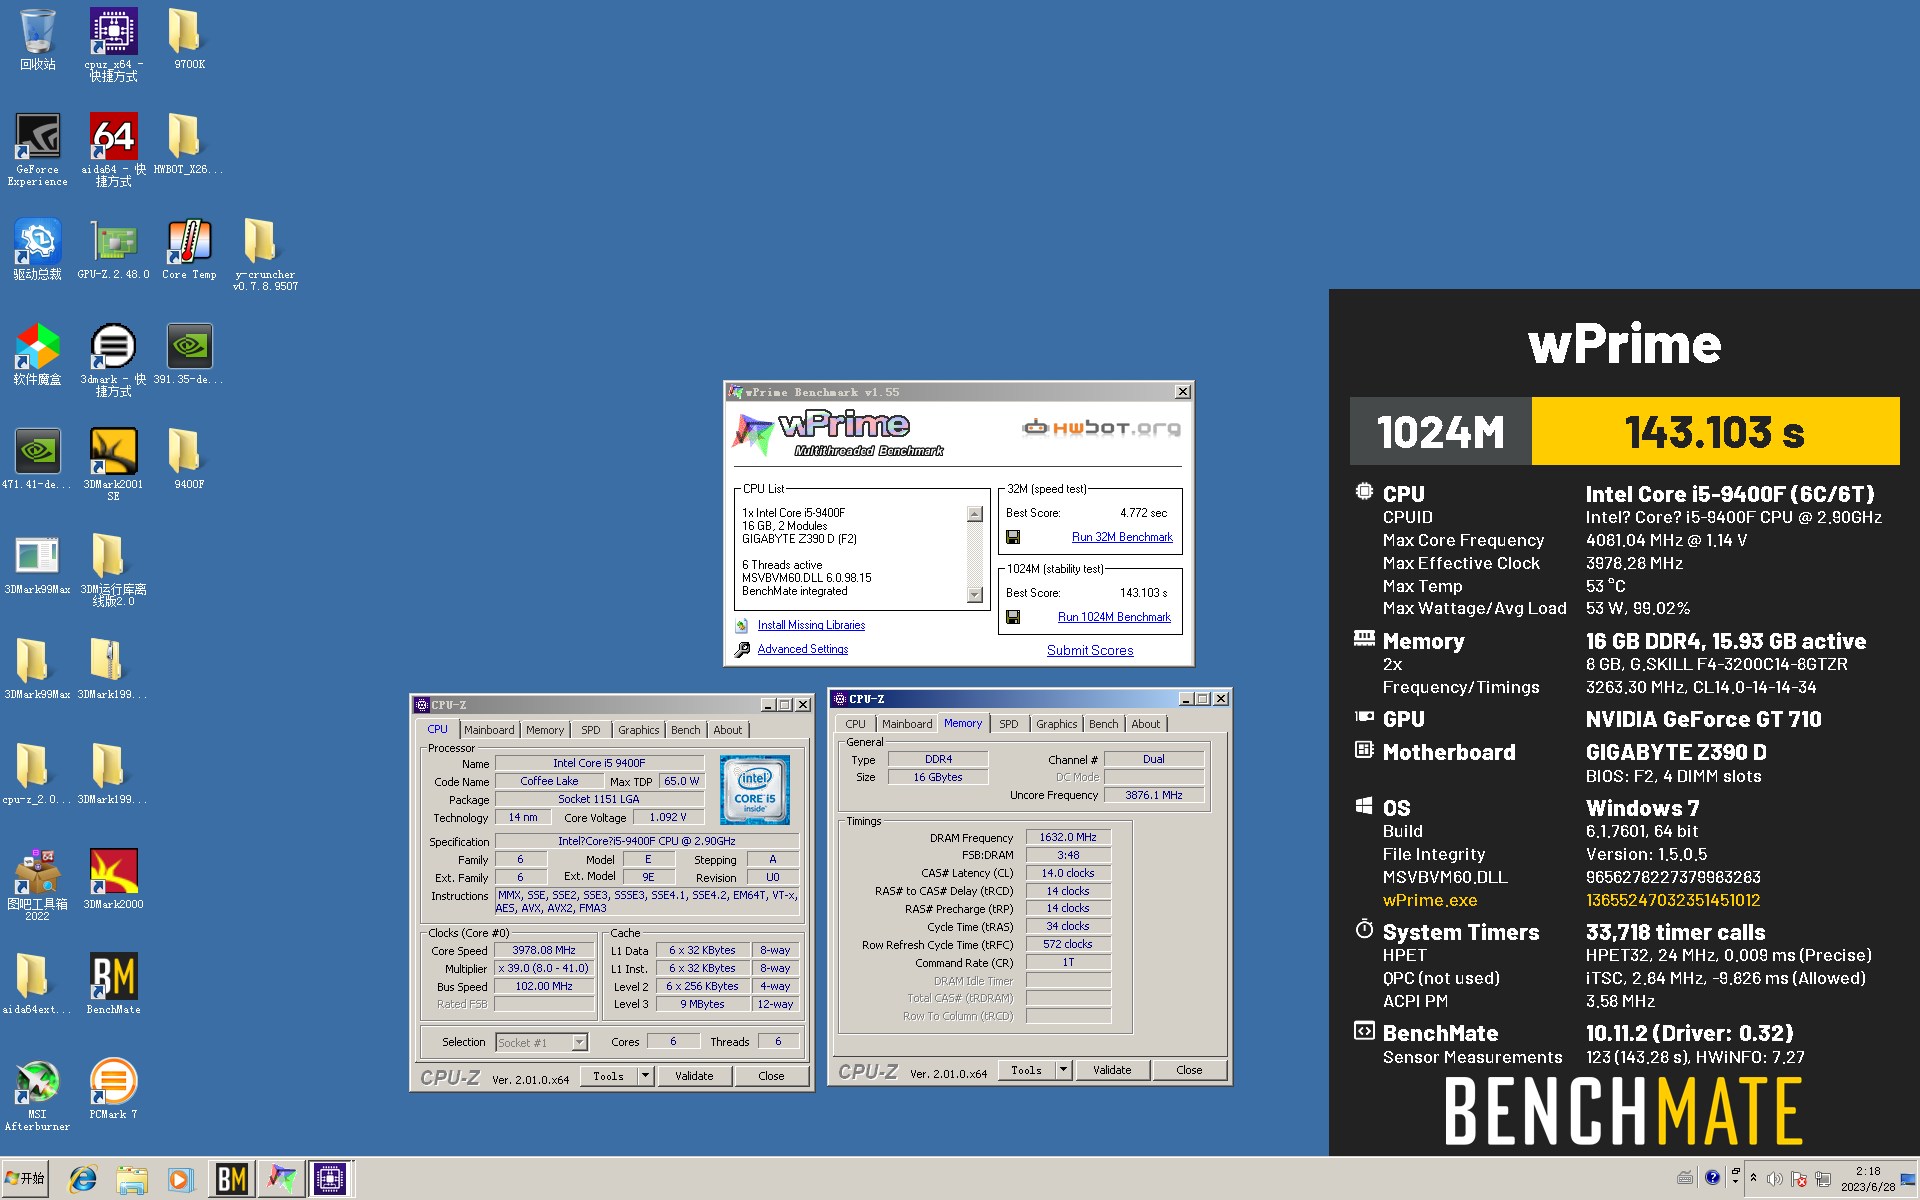The height and width of the screenshot is (1200, 1920).
Task: Click Validate in left CPU-Z window
Action: (694, 1076)
